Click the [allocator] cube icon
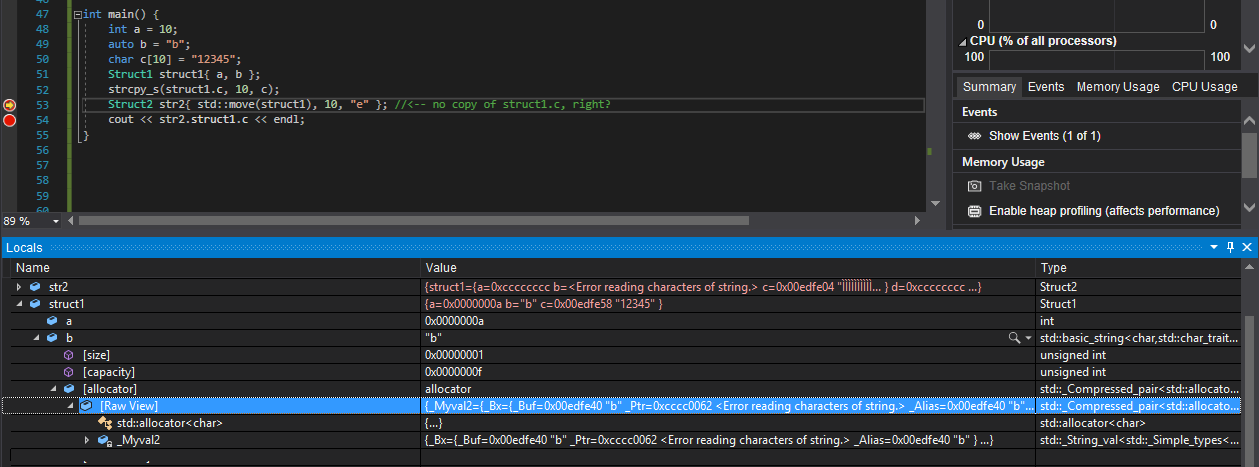 tap(69, 389)
